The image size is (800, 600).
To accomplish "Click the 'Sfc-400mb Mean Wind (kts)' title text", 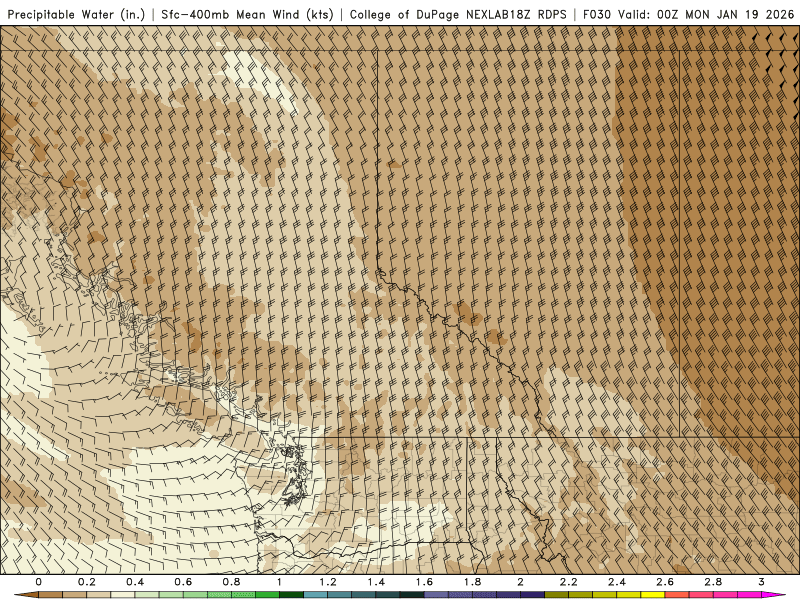I will (247, 14).
